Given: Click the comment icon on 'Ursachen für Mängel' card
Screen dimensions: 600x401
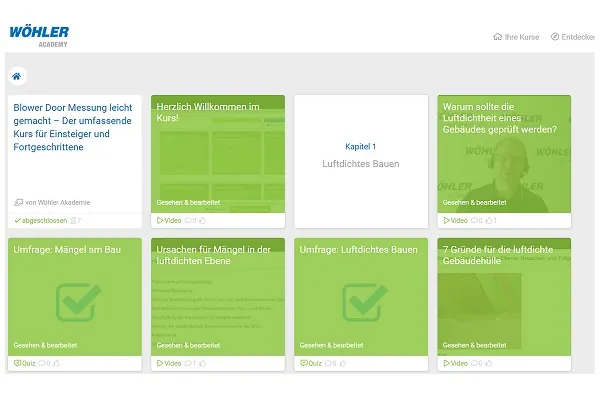Looking at the screenshot, I should [189, 363].
